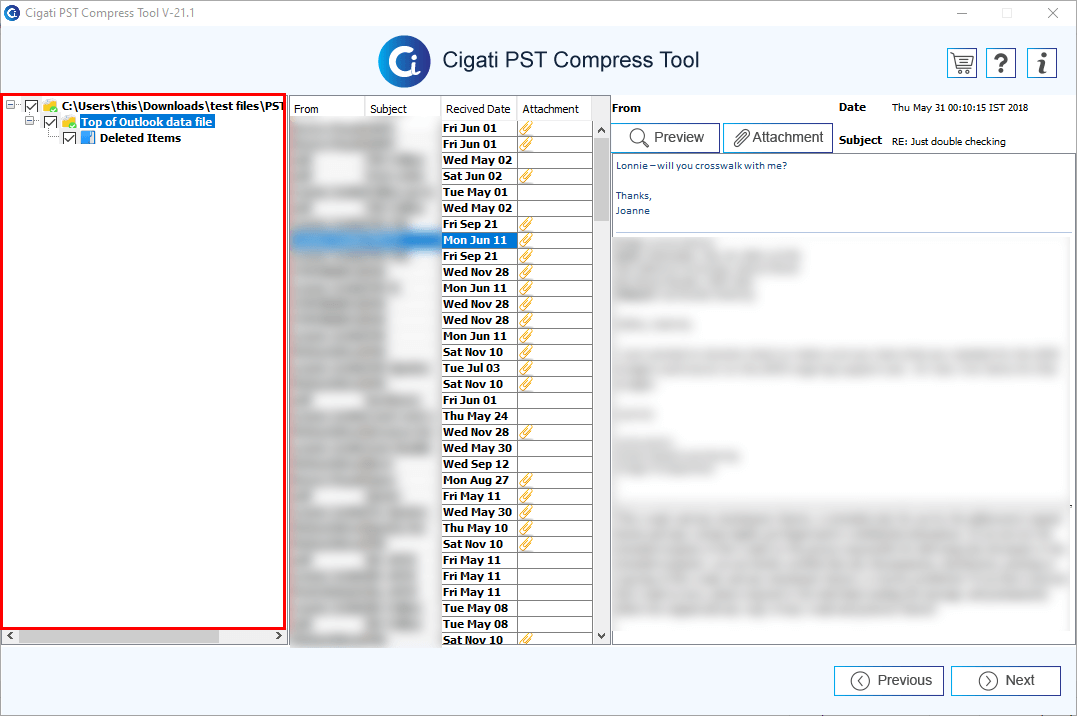Open the question mark help icon

pos(1001,63)
